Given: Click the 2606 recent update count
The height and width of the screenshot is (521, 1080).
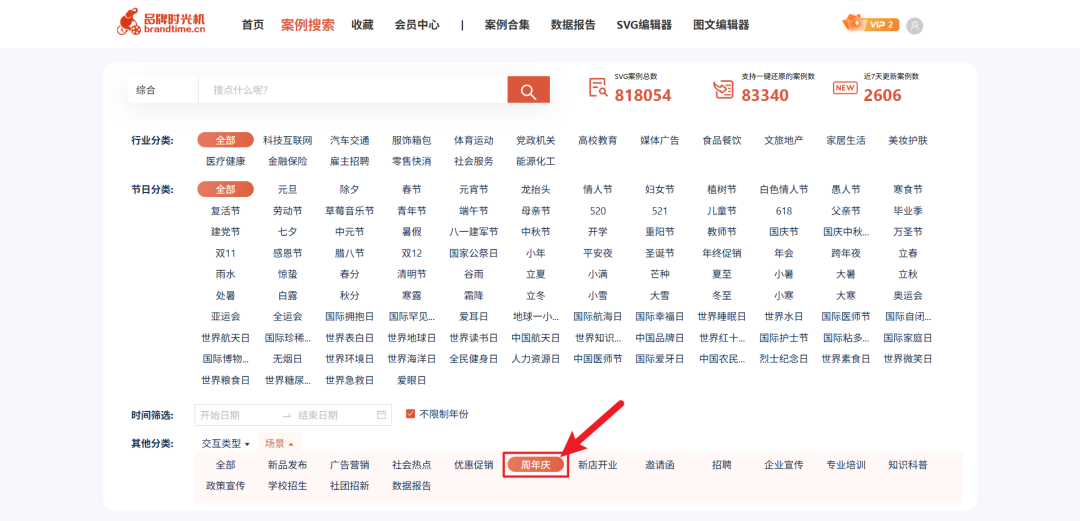Looking at the screenshot, I should 882,95.
